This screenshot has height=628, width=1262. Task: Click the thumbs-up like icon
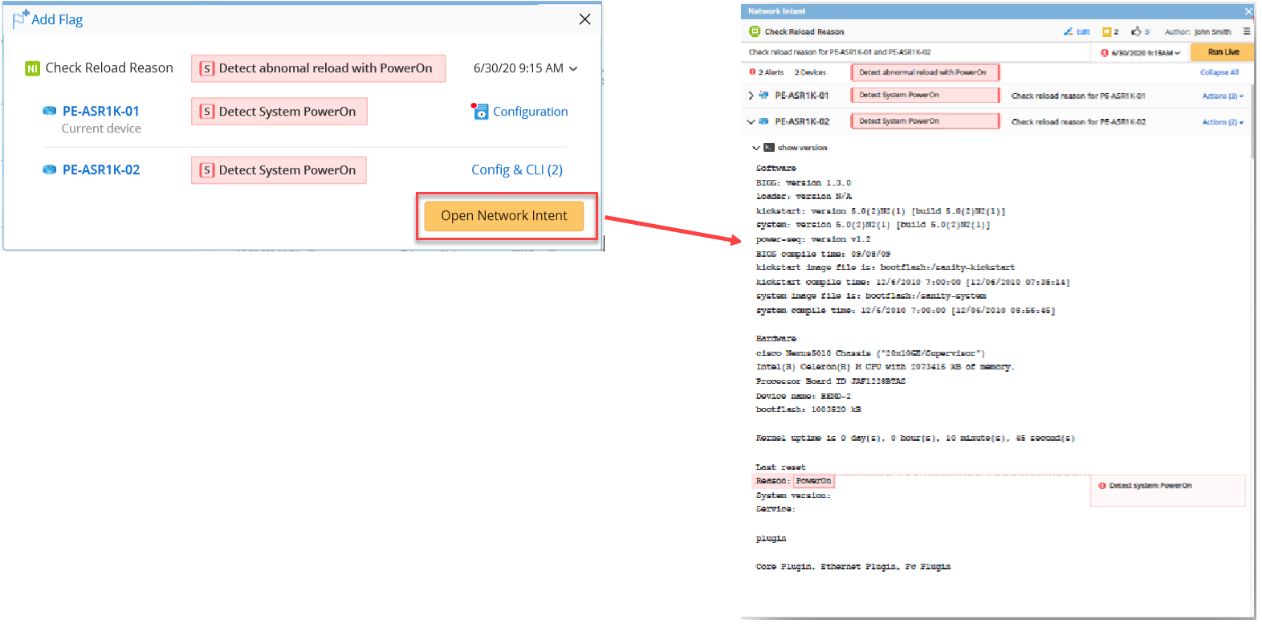point(1136,32)
